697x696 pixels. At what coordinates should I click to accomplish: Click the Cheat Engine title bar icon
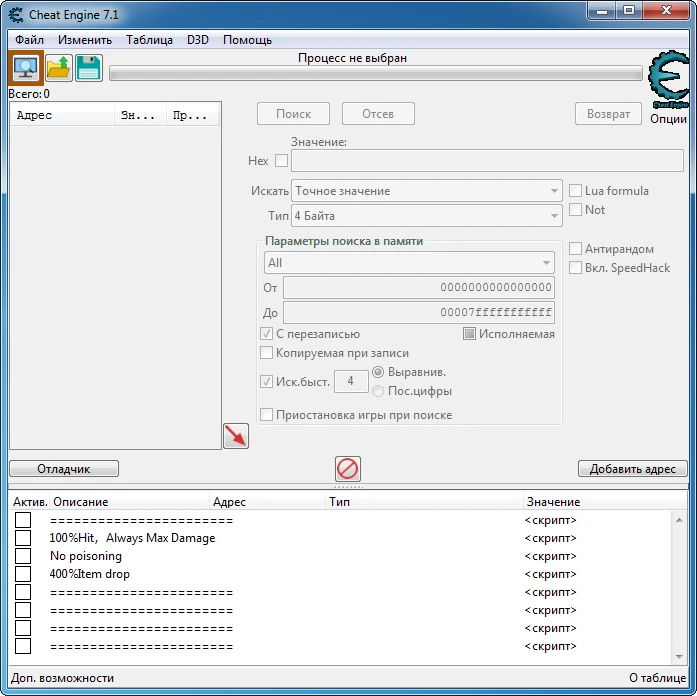(x=16, y=15)
